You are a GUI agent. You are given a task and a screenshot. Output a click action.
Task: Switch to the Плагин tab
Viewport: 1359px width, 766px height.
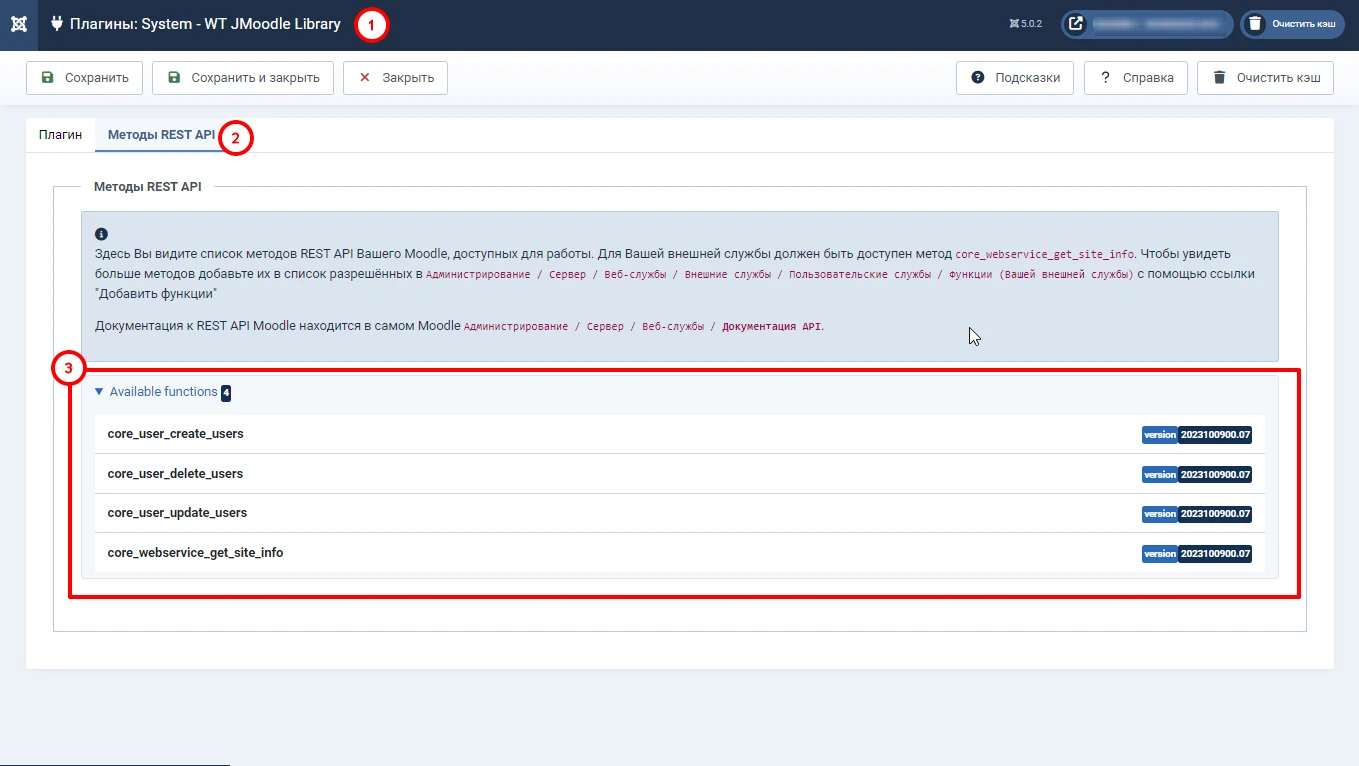(x=60, y=135)
